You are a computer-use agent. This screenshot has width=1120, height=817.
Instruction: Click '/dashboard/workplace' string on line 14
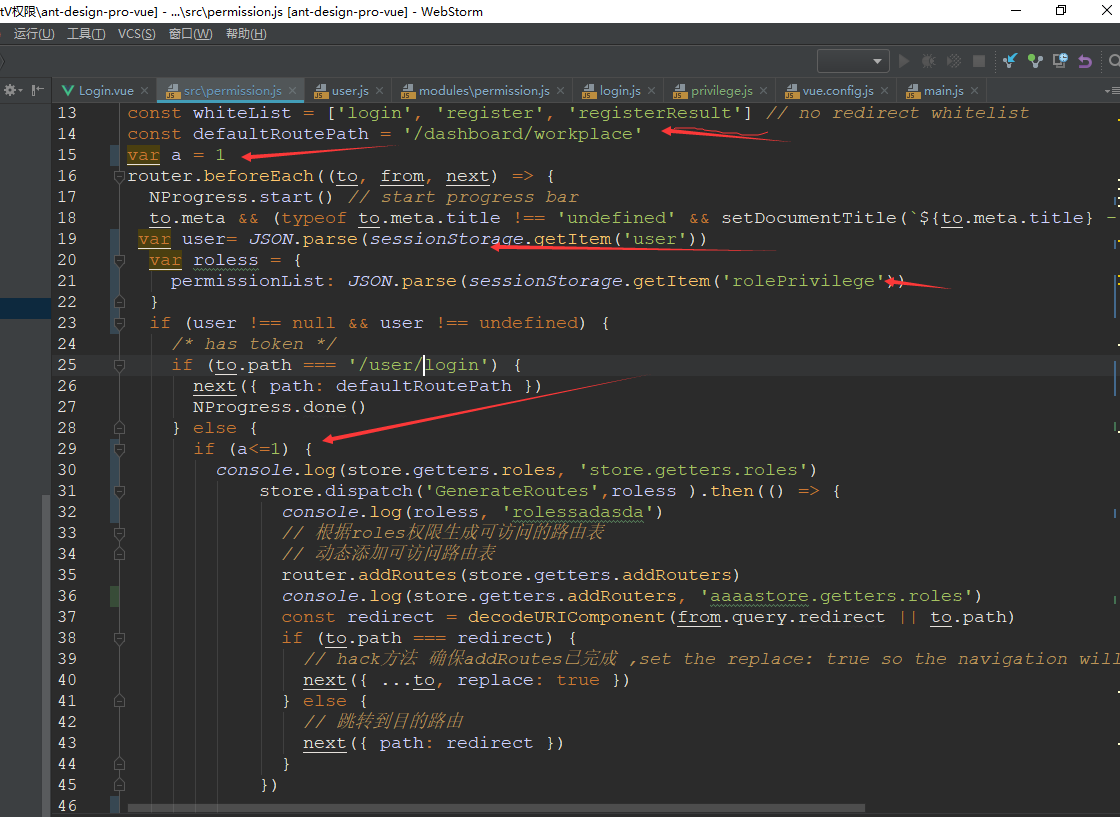523,134
